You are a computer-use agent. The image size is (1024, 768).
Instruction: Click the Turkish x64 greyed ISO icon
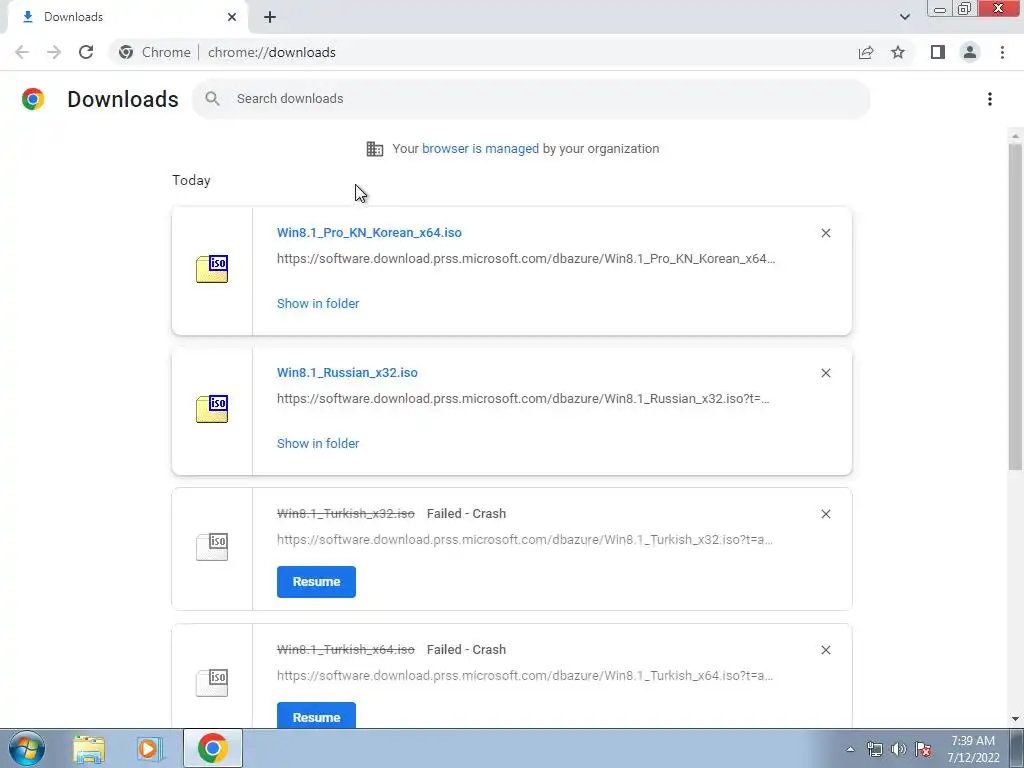[212, 682]
